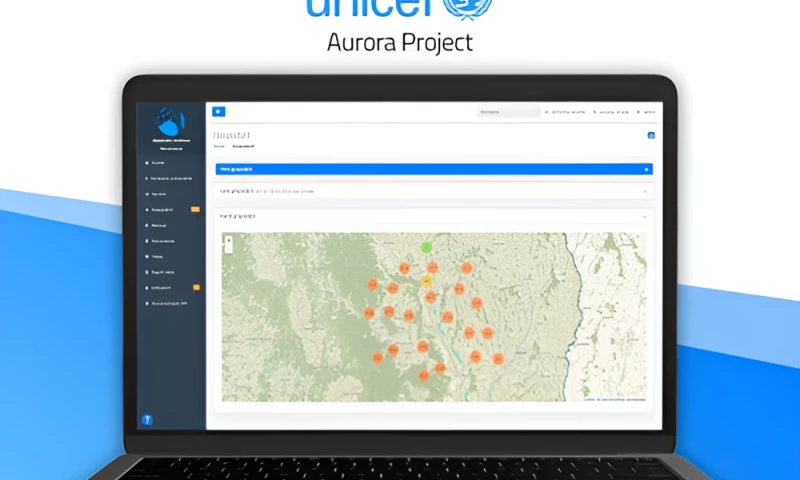Click the small blue square icon beside page title
Screen dimensions: 800x480
[x=651, y=135]
